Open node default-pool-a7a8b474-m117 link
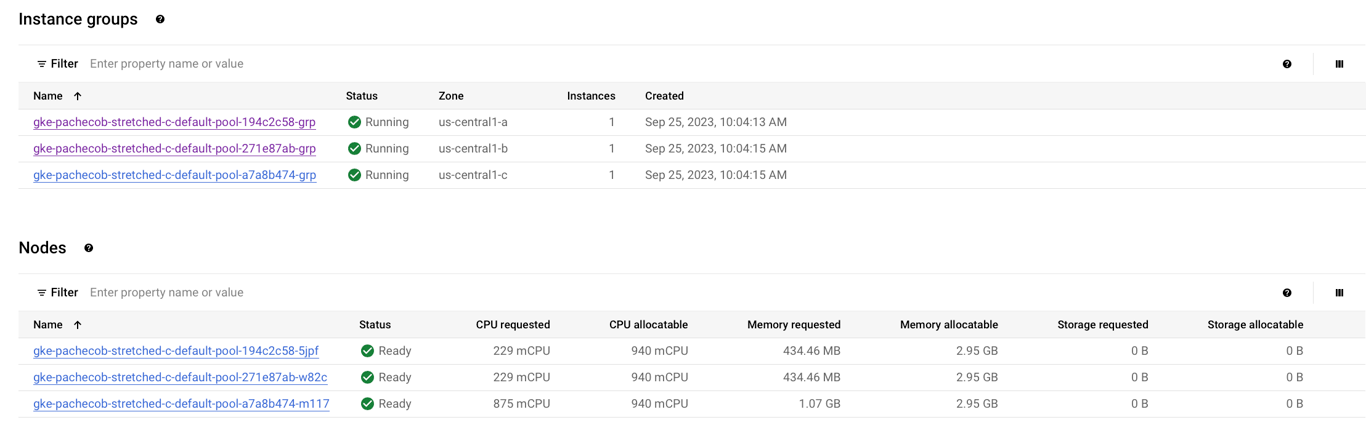This screenshot has height=444, width=1366. pos(181,404)
